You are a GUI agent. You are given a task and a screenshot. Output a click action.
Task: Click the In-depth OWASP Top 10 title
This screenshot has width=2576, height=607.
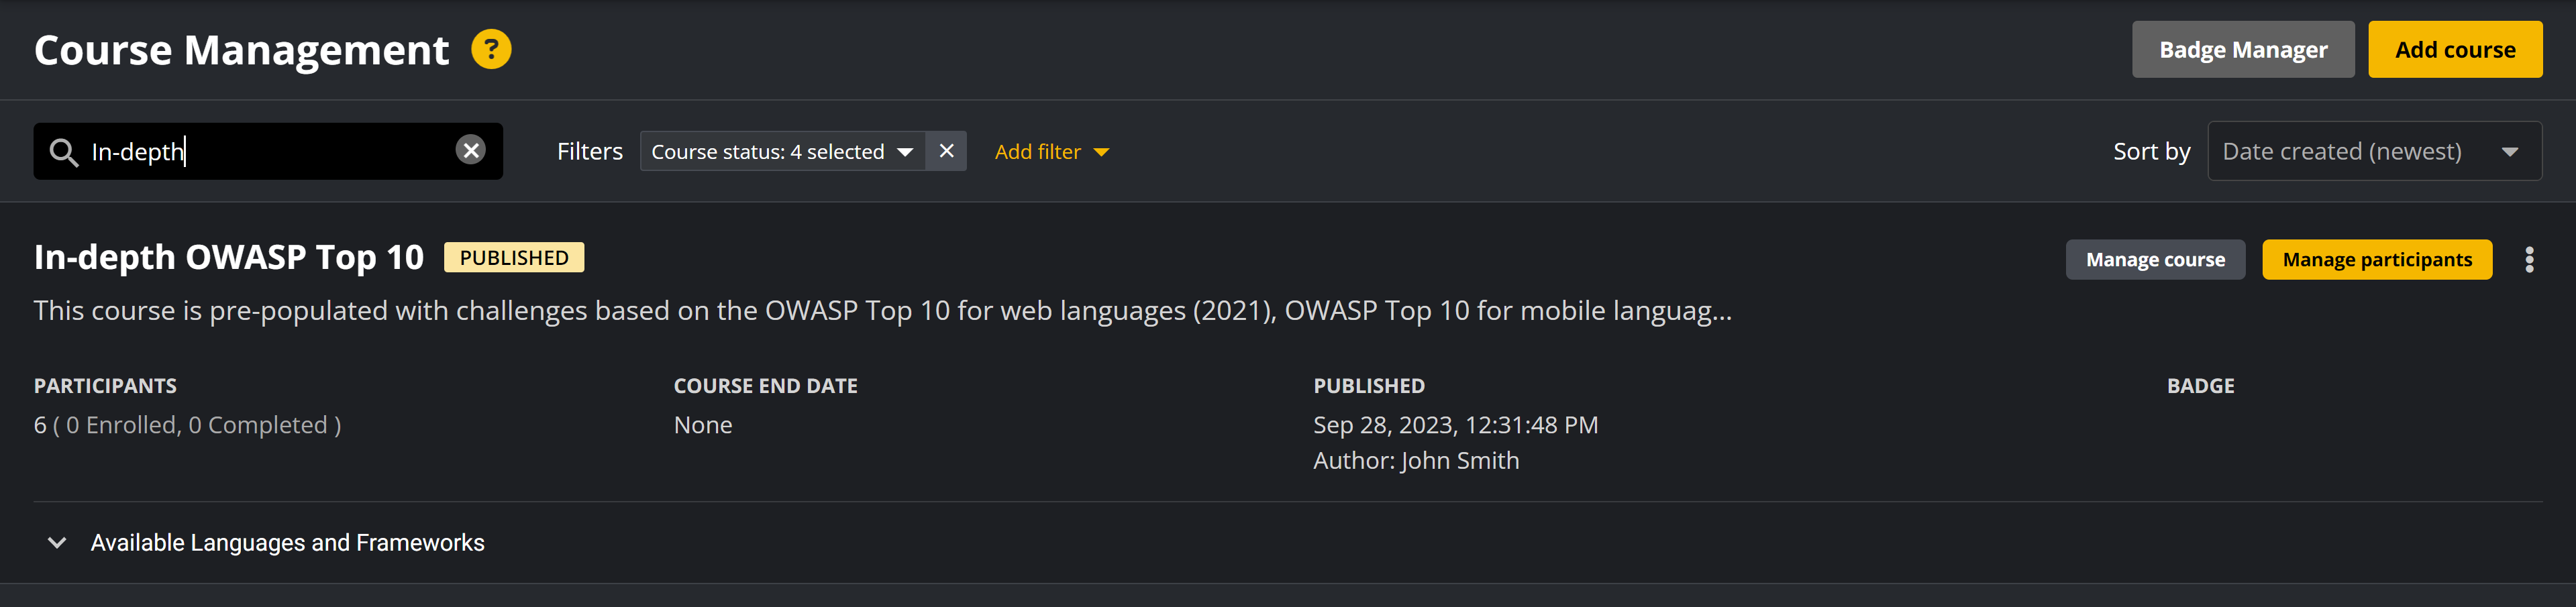[x=229, y=258]
